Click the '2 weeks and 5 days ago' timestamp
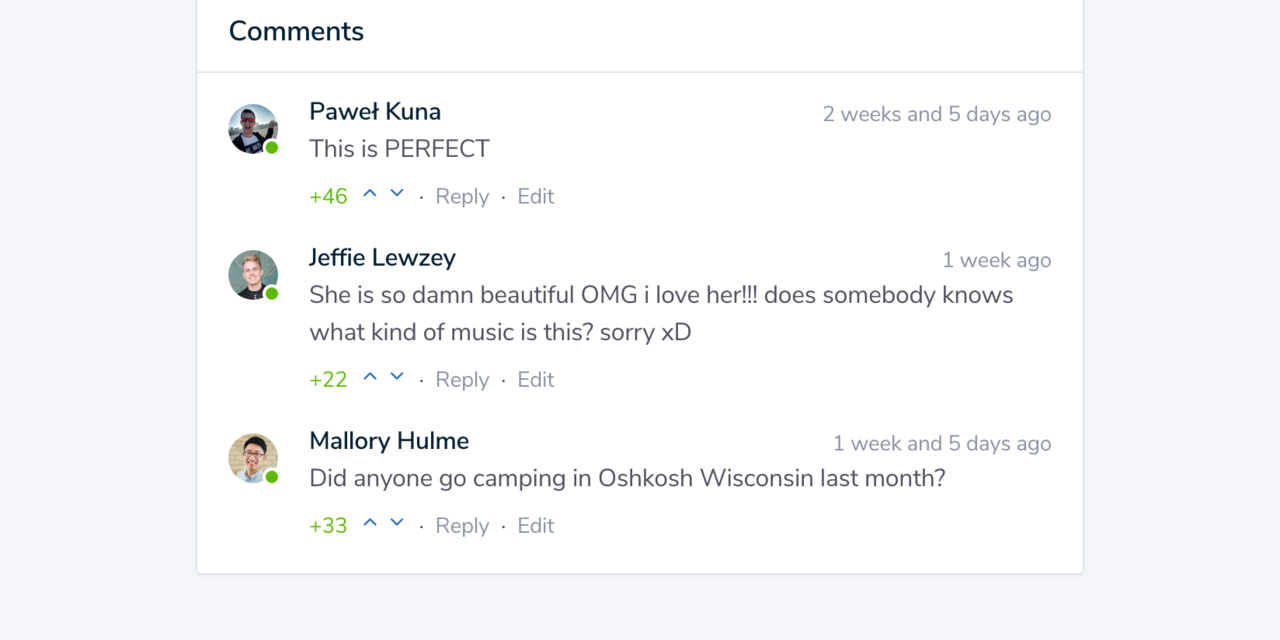1280x640 pixels. (936, 114)
